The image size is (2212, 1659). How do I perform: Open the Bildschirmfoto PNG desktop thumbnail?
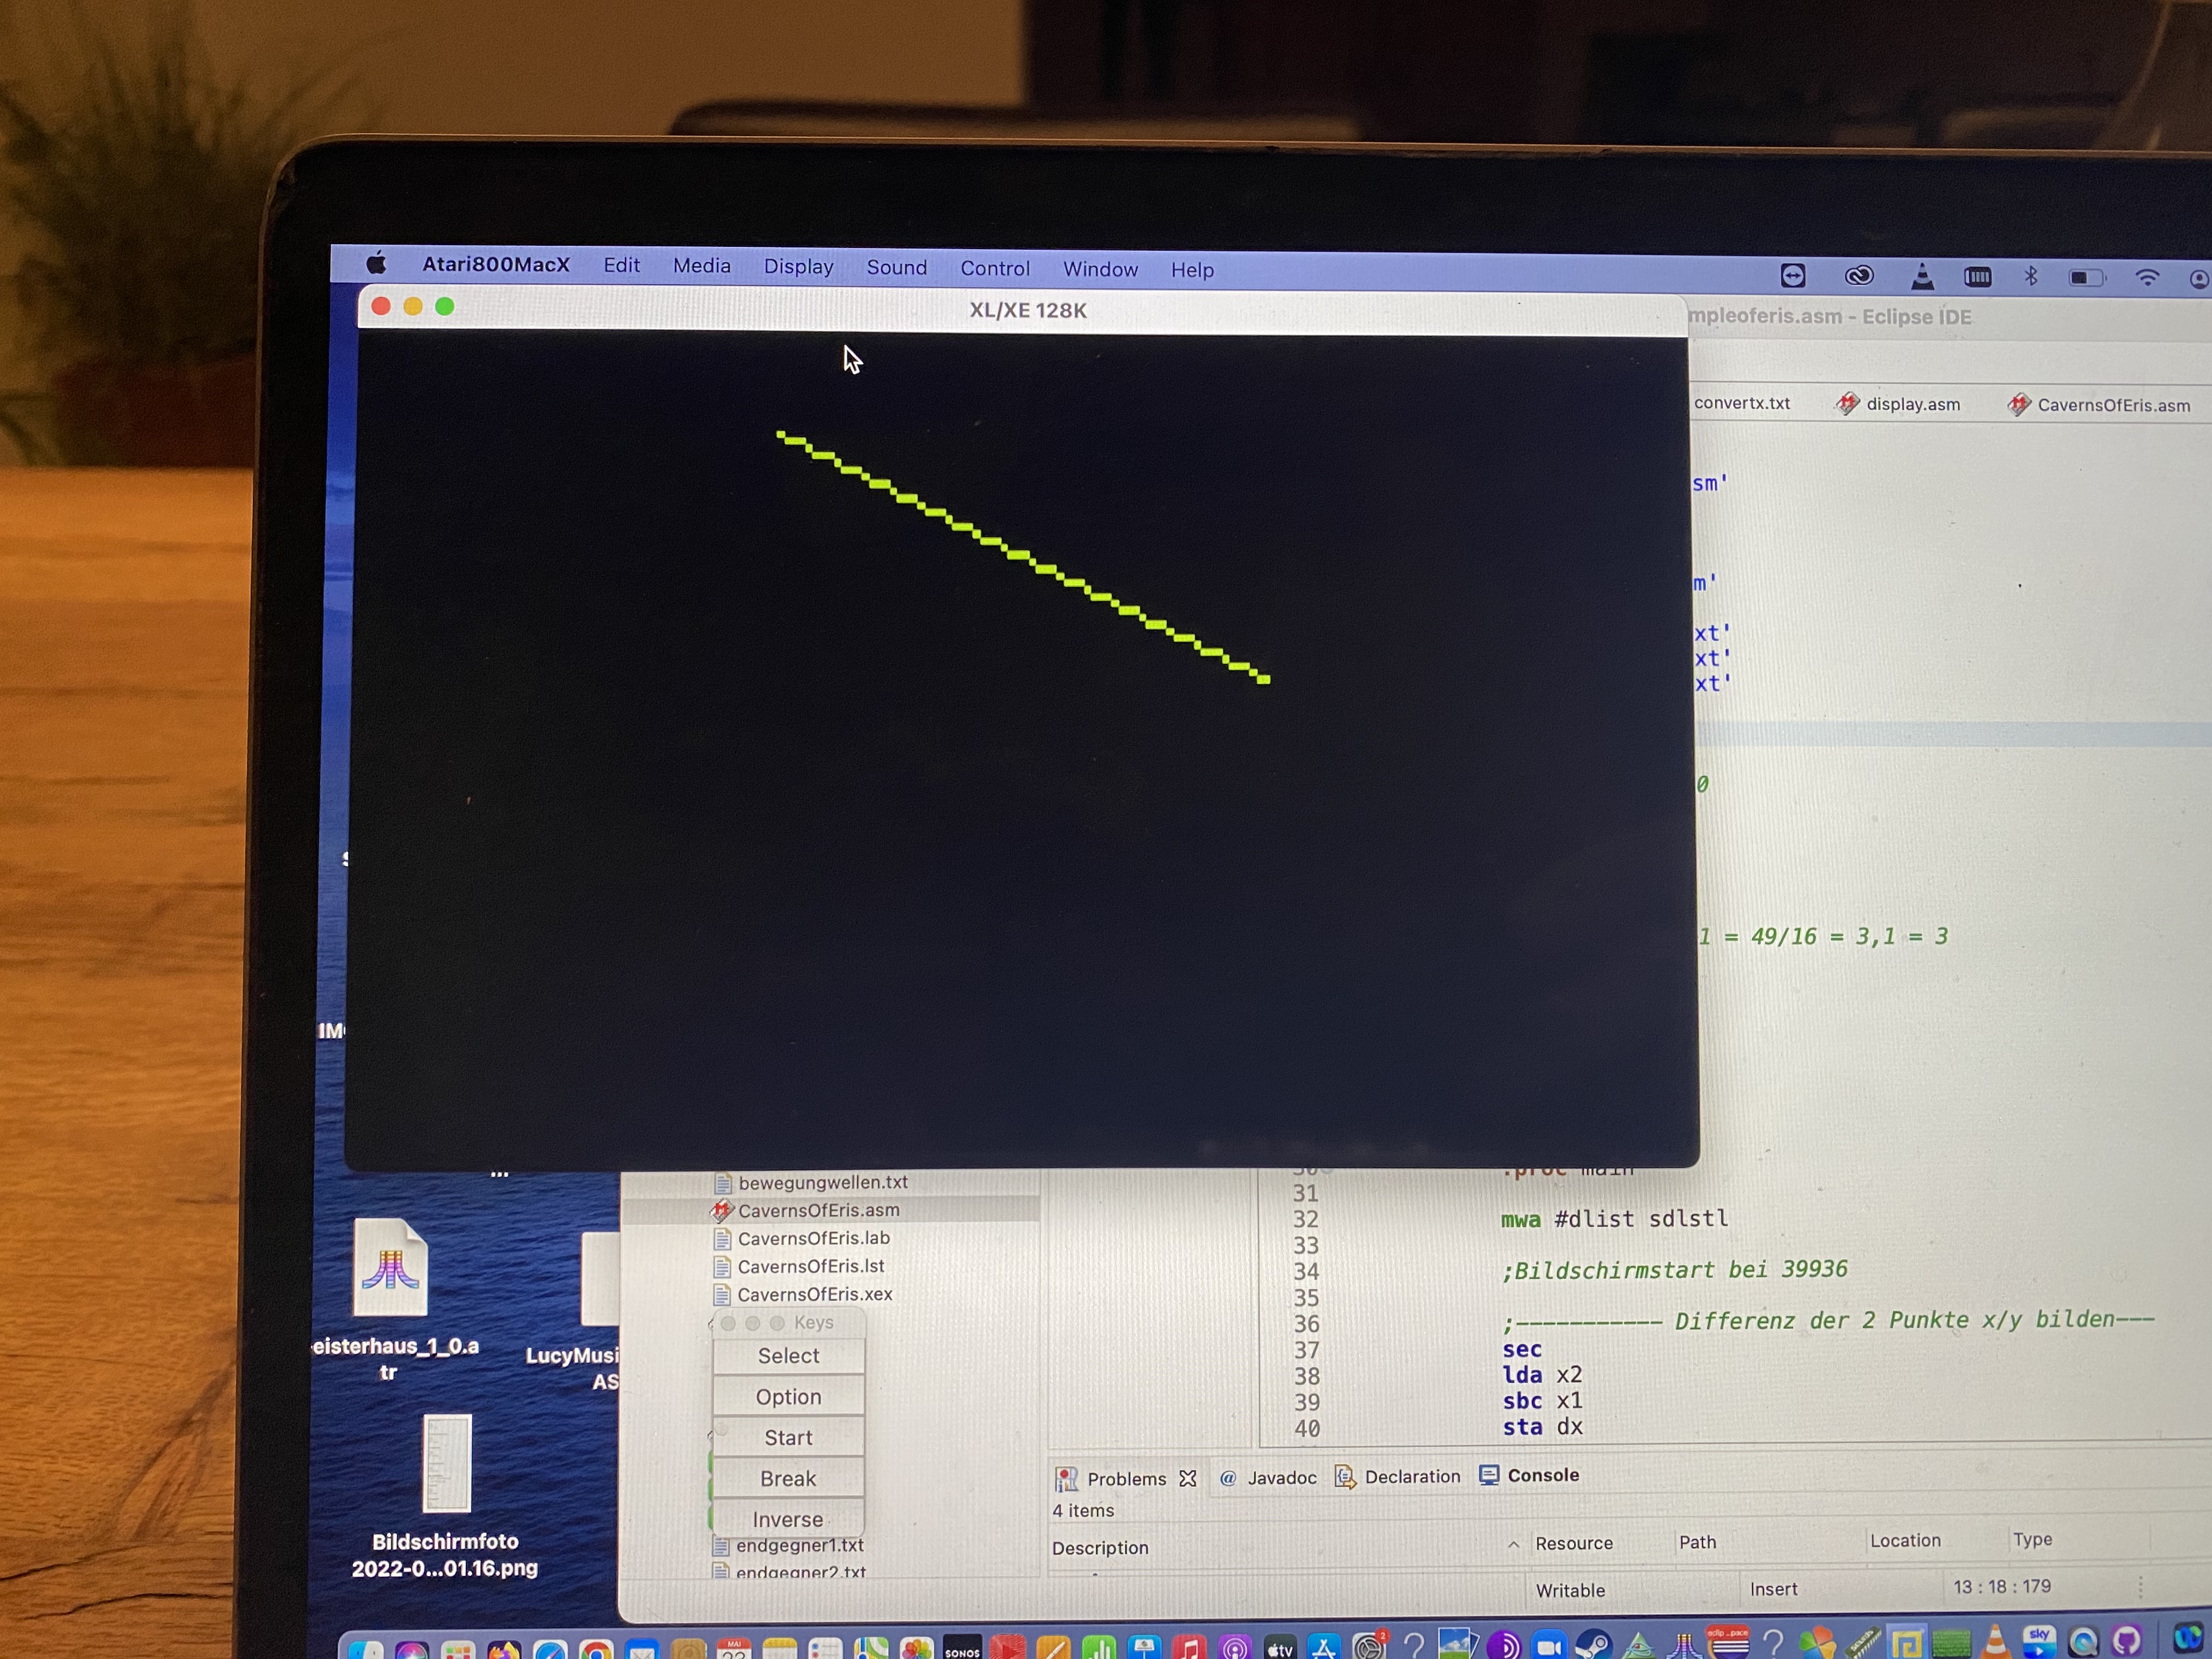tap(446, 1464)
